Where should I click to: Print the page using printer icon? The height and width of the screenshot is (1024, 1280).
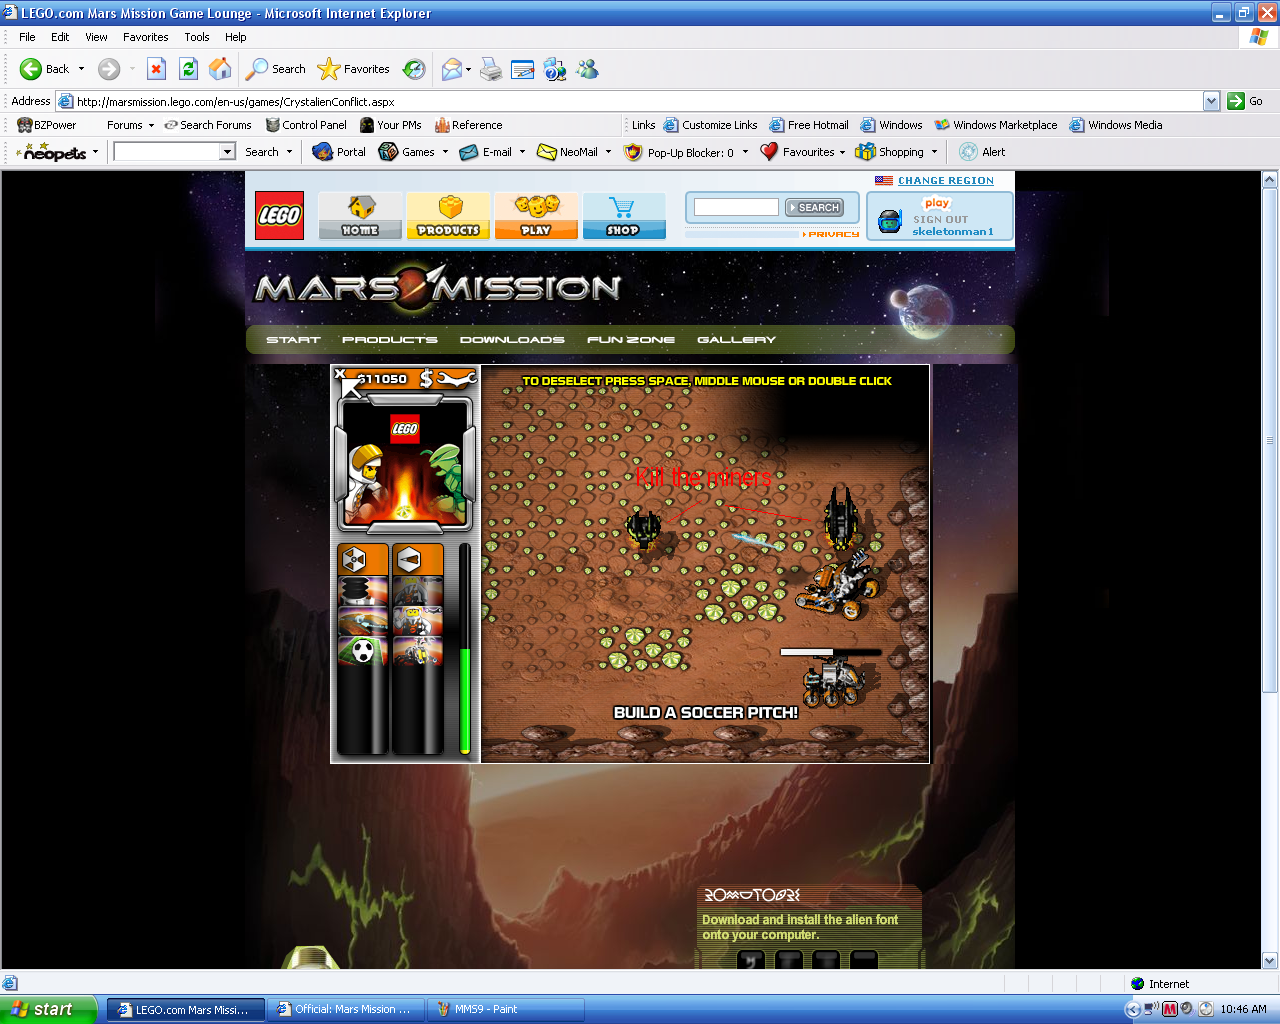tap(491, 69)
